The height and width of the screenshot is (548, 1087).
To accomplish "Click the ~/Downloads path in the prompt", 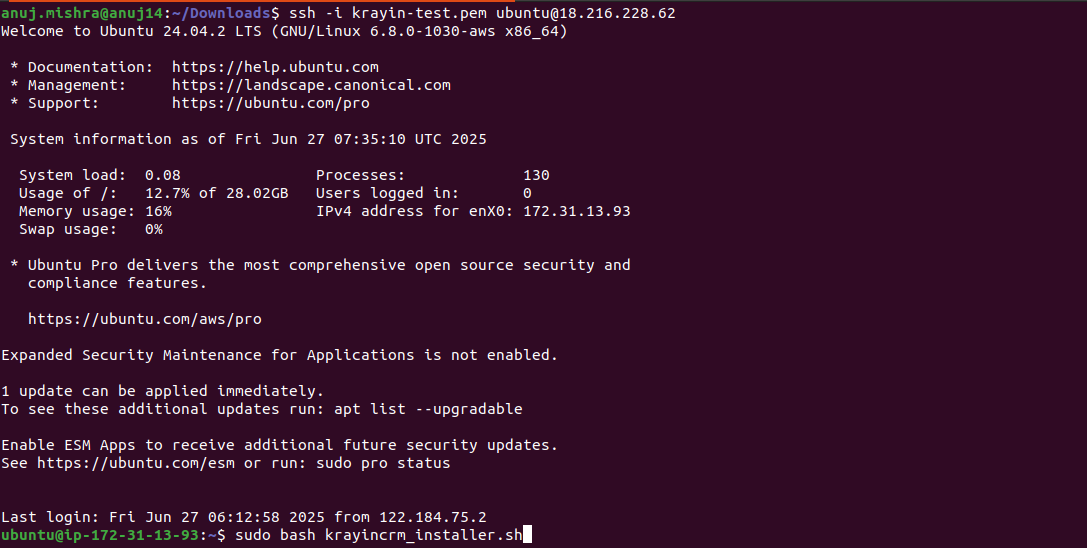I will 220,13.
